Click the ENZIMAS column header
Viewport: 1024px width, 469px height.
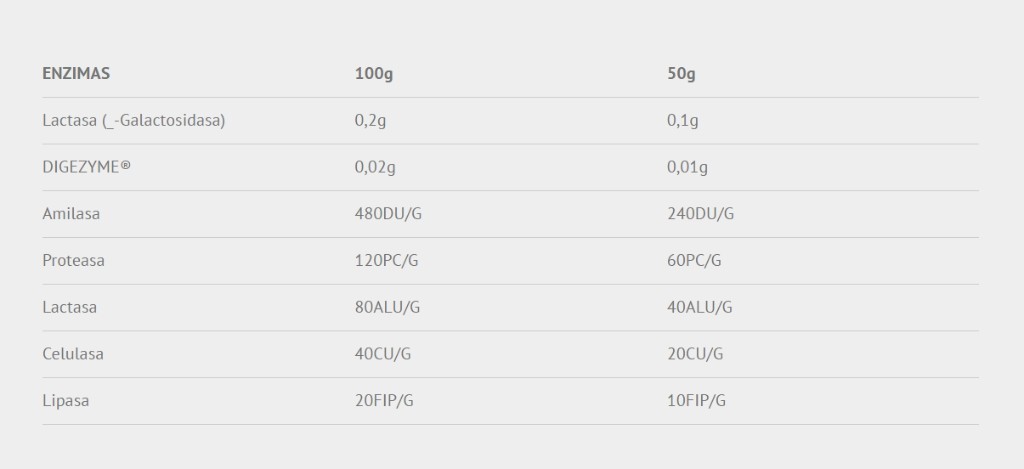[76, 73]
